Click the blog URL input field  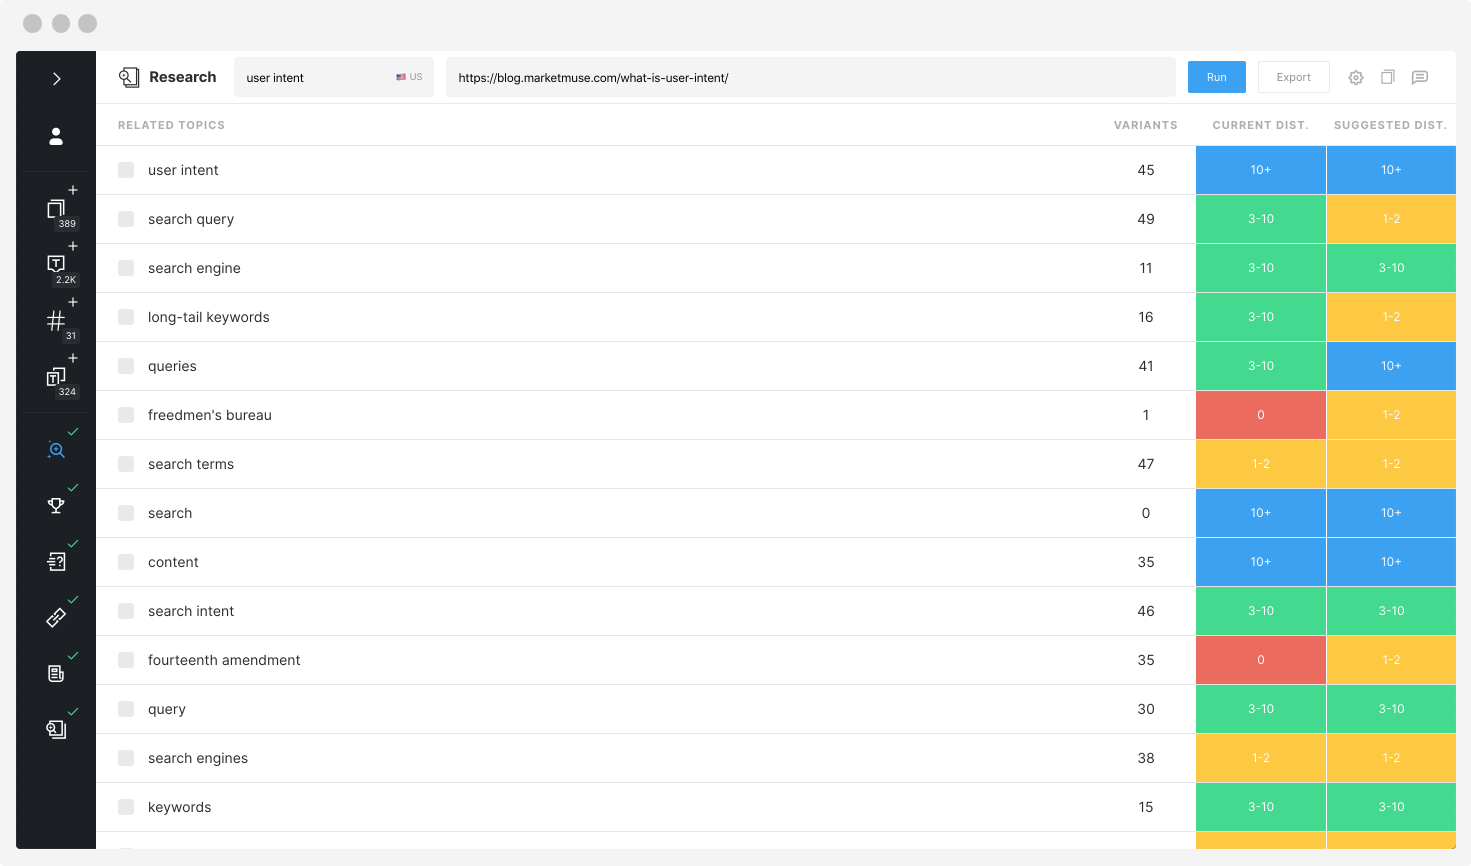pos(810,77)
